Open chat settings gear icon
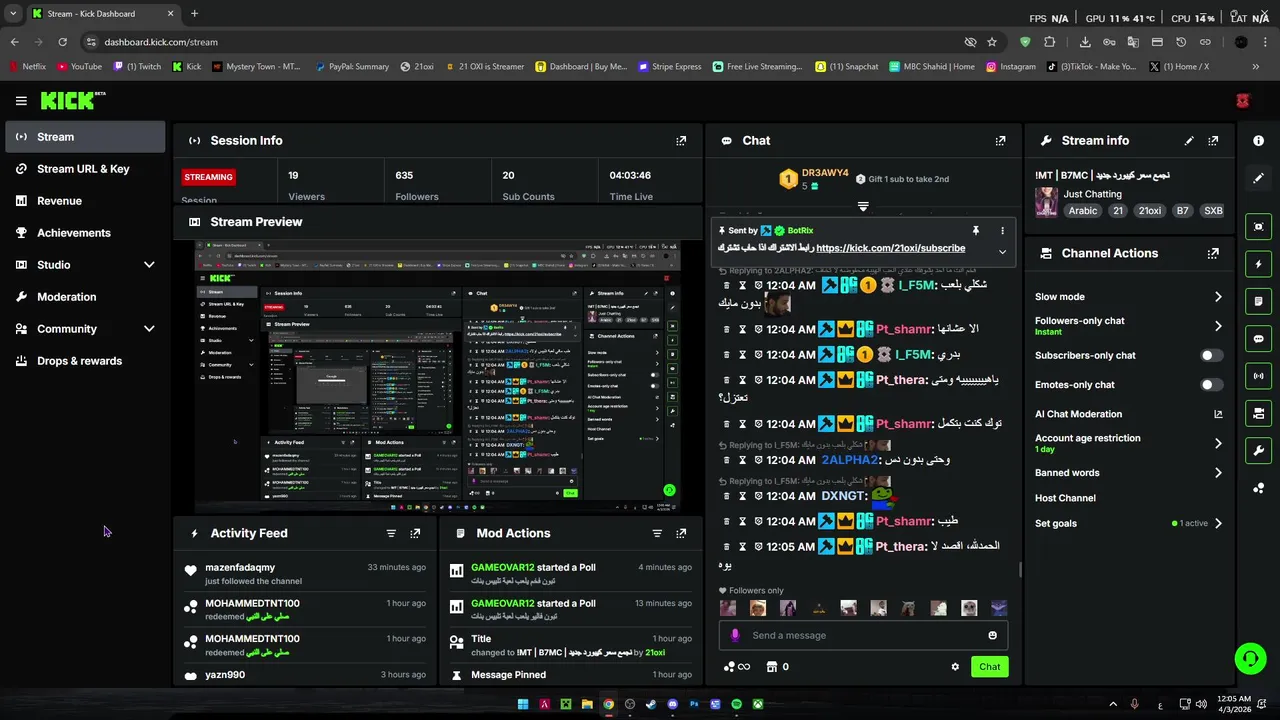The width and height of the screenshot is (1280, 720). click(955, 667)
